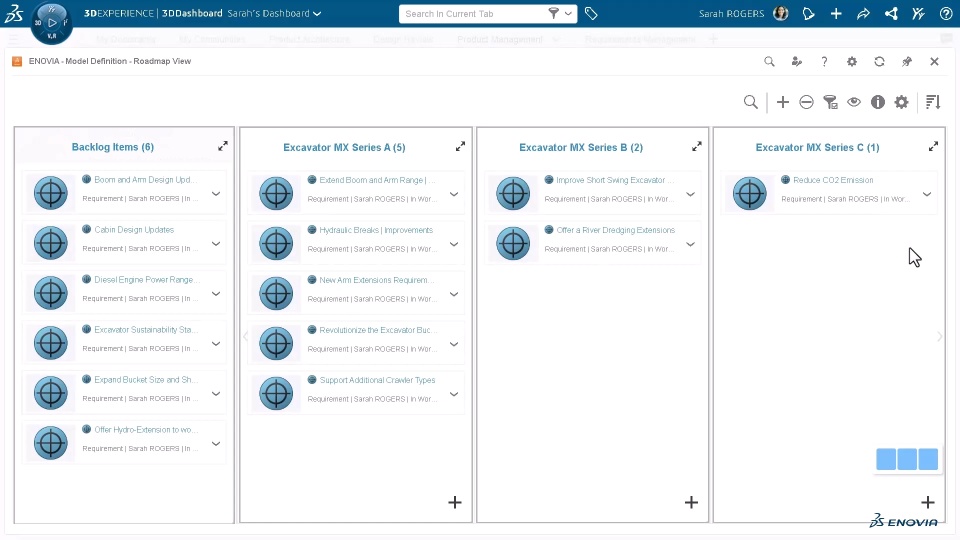The height and width of the screenshot is (540, 960).
Task: Open the 3DEXPERIENCE compass
Action: 51,23
